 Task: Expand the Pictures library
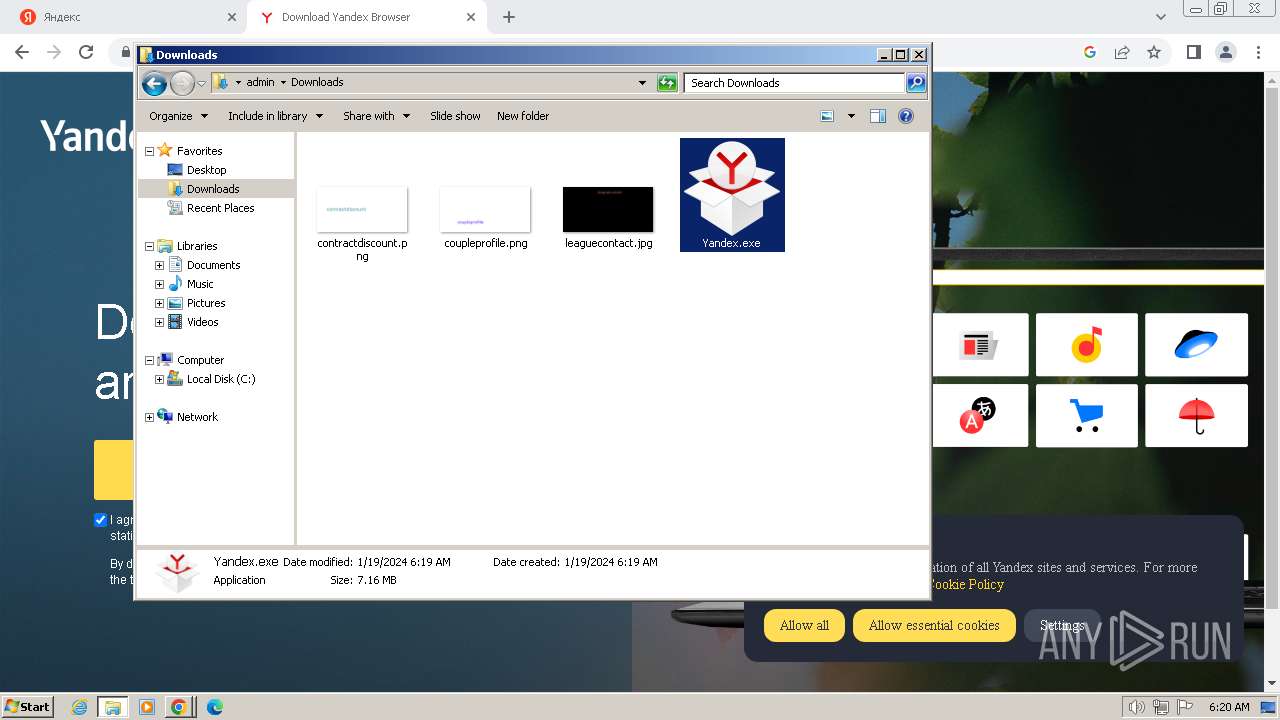pyautogui.click(x=159, y=303)
